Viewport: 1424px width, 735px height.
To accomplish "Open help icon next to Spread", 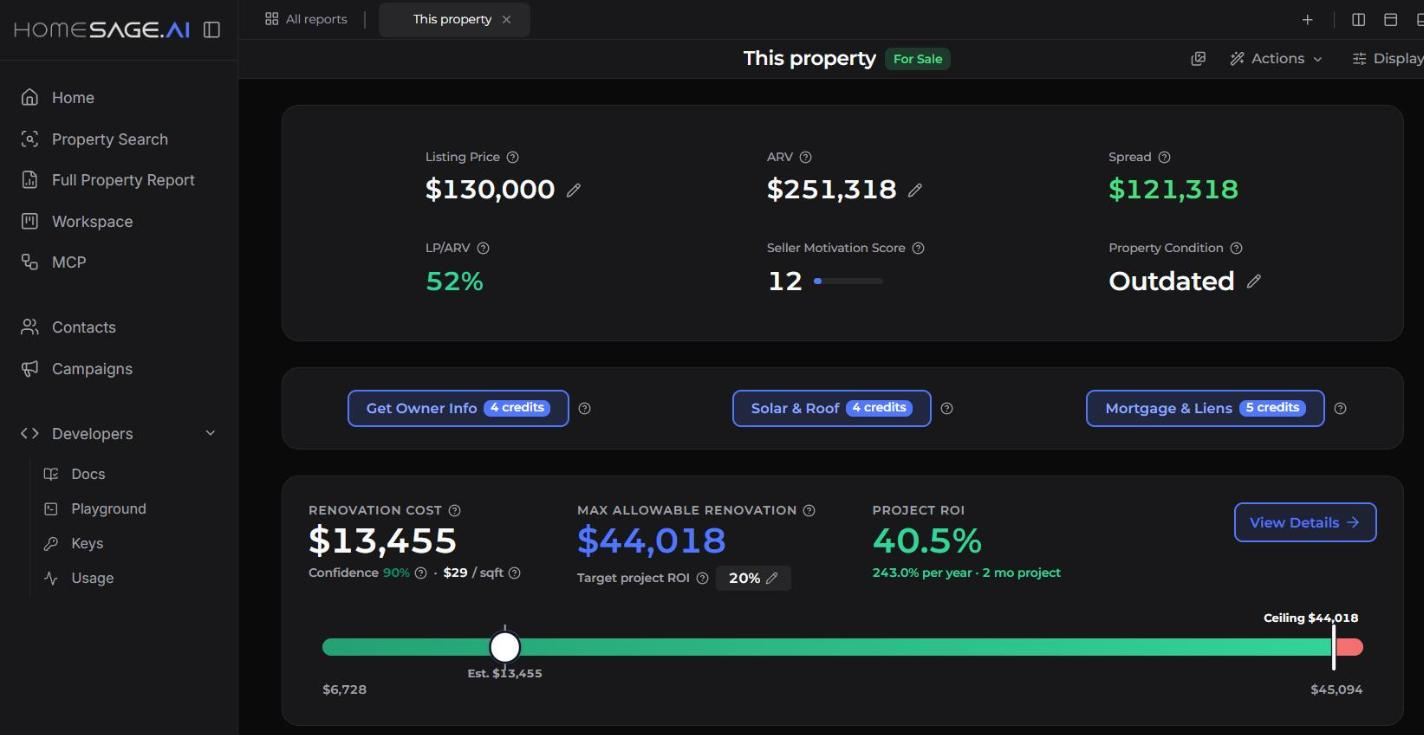I will coord(1164,157).
